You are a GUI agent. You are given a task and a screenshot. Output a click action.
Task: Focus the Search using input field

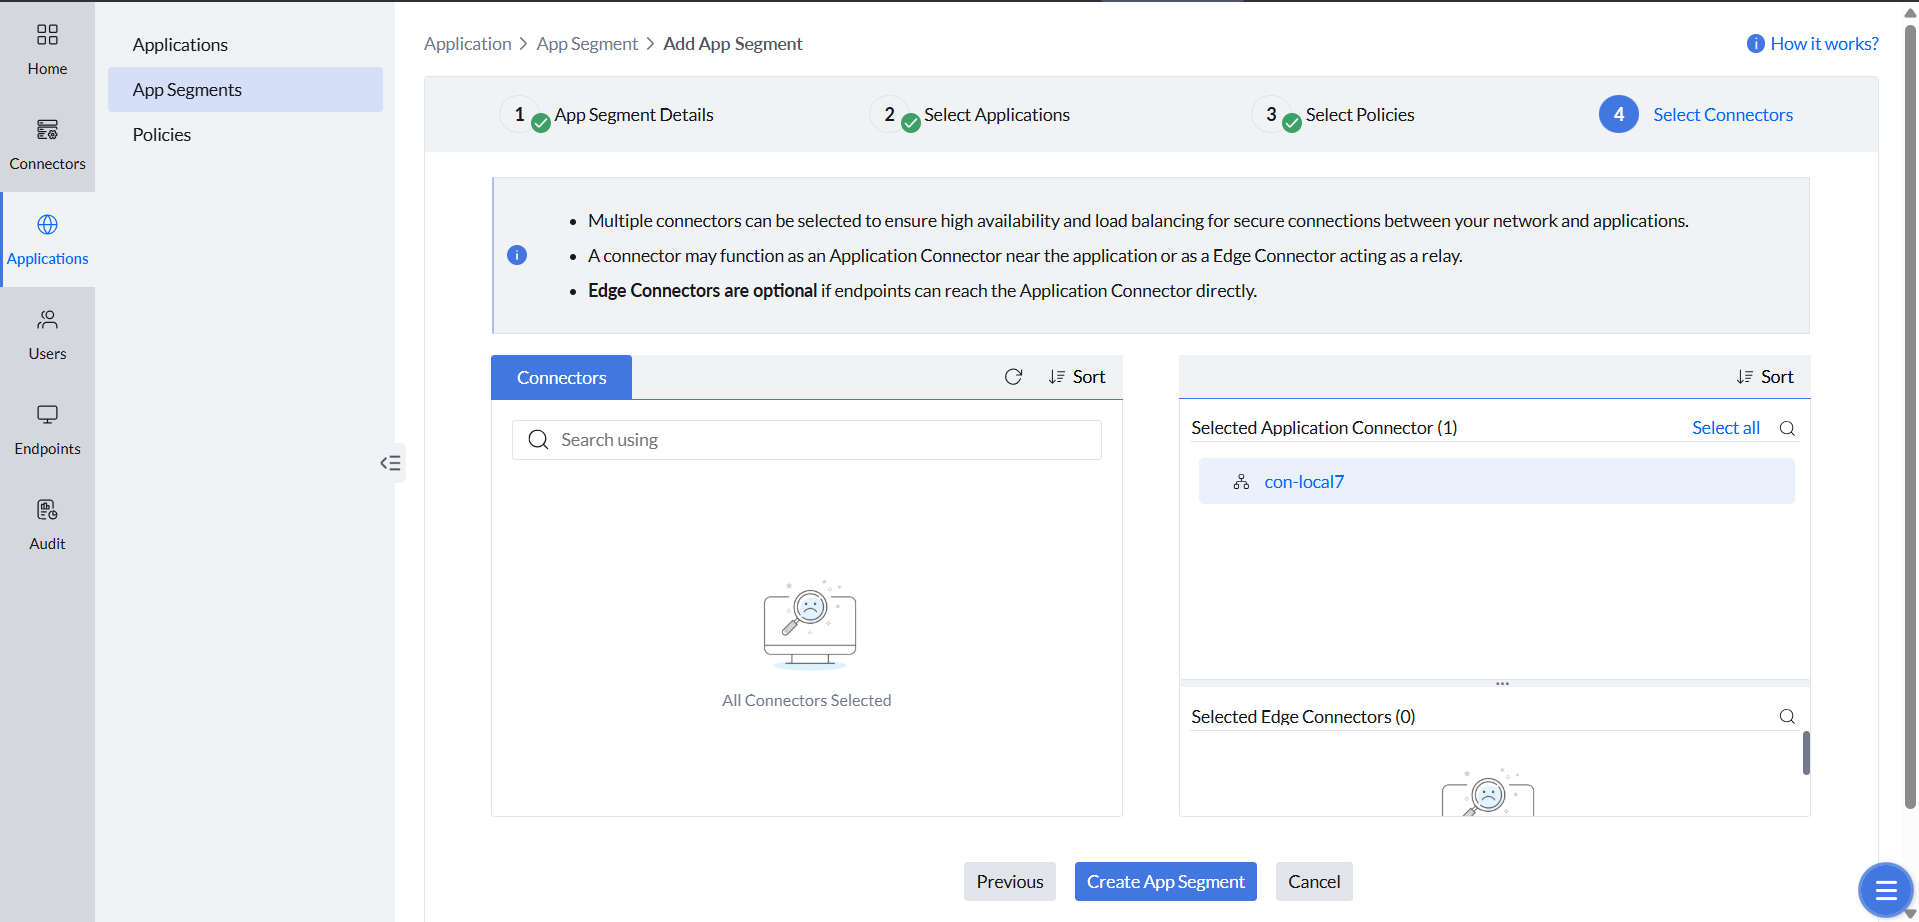(807, 440)
